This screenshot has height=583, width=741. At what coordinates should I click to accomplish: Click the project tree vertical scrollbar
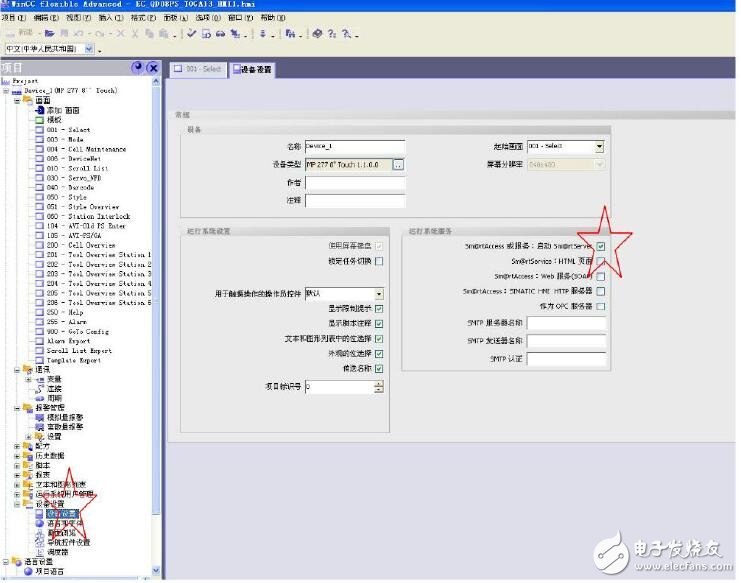tap(156, 300)
